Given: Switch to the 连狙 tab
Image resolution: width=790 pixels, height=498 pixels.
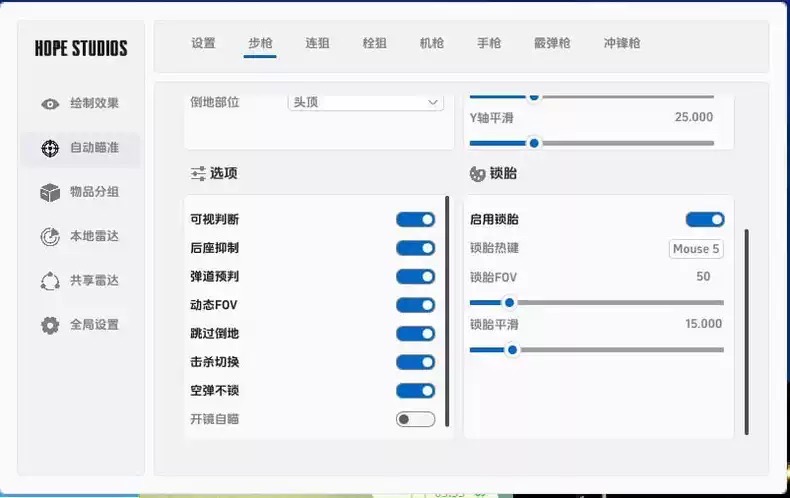Looking at the screenshot, I should pyautogui.click(x=317, y=43).
